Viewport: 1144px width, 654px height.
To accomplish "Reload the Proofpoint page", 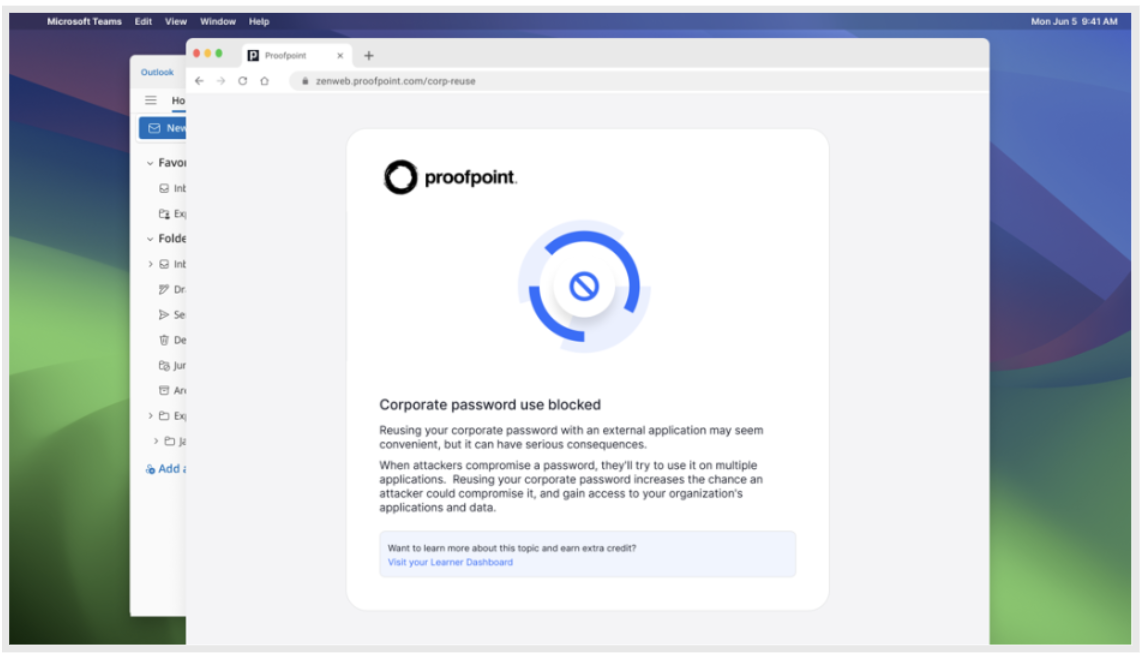I will coord(242,81).
